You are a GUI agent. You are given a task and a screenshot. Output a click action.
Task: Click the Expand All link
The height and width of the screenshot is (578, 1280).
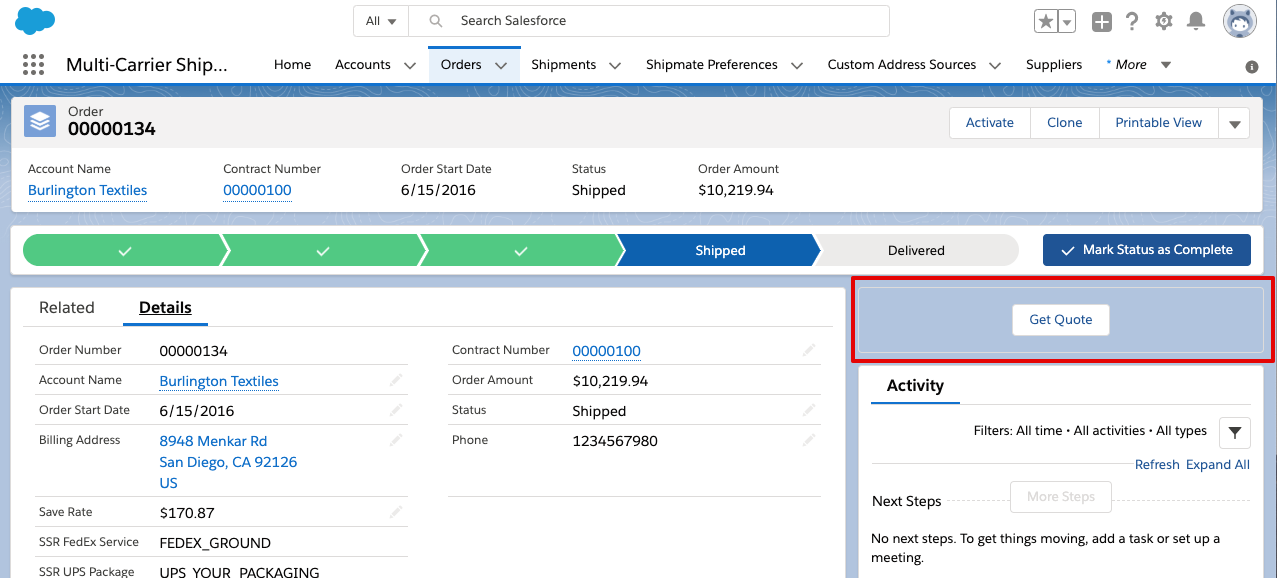pos(1218,464)
